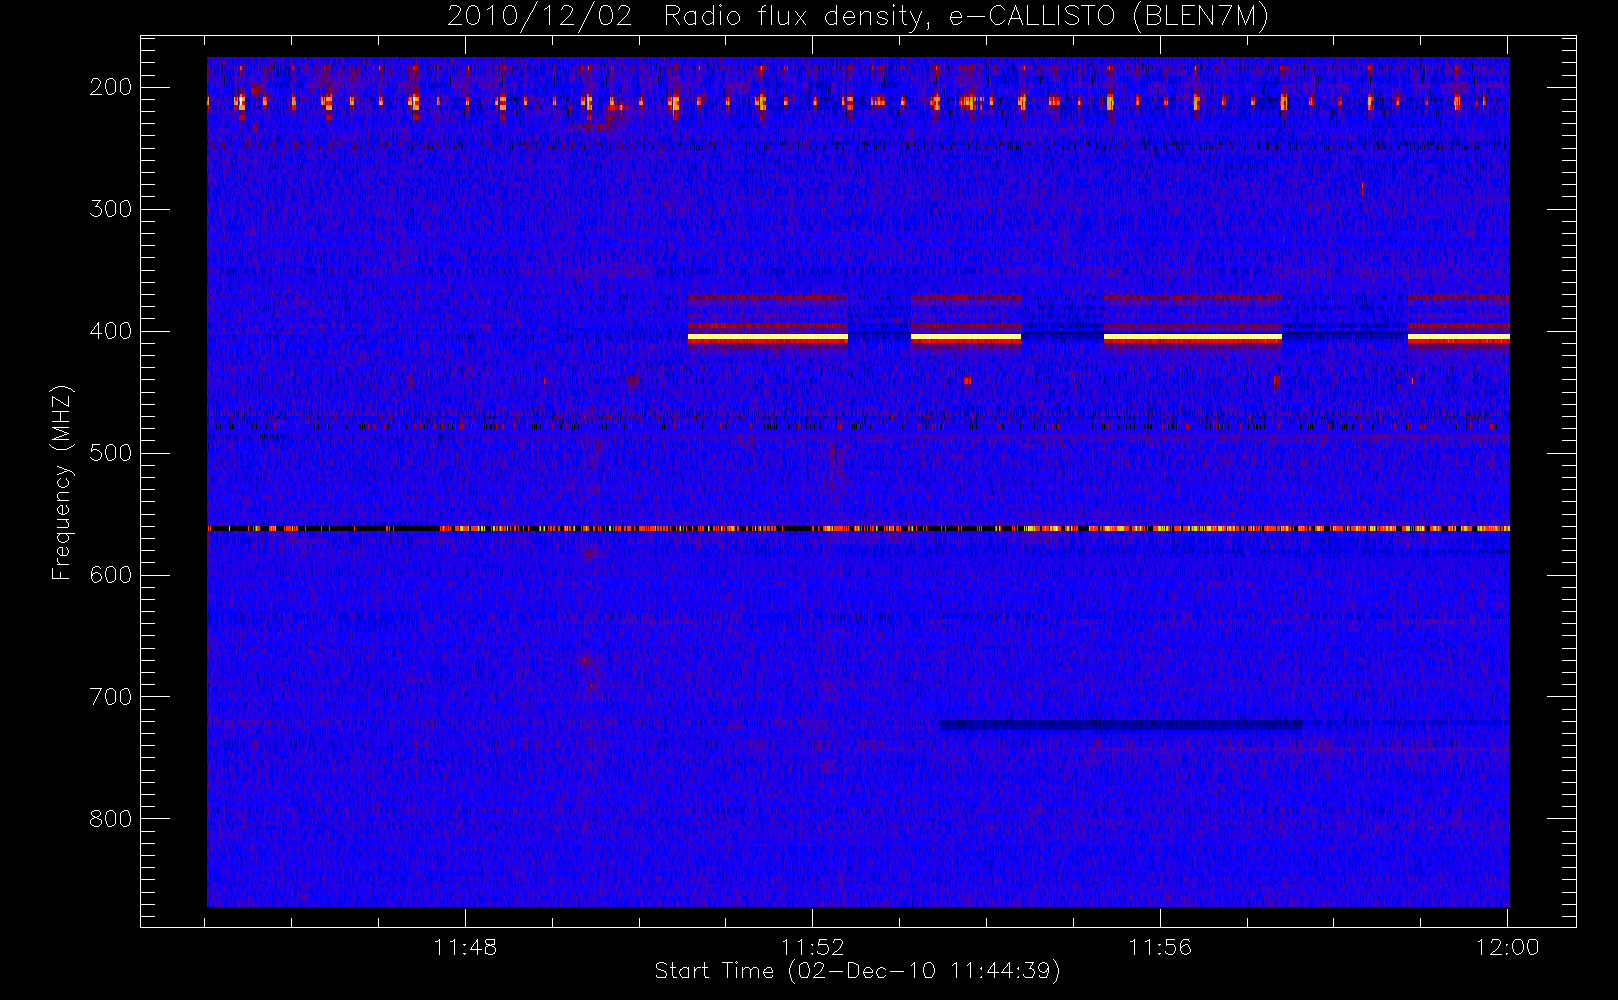
Task: Click the "Frequency (MHZ)" axis label
Action: [62, 482]
